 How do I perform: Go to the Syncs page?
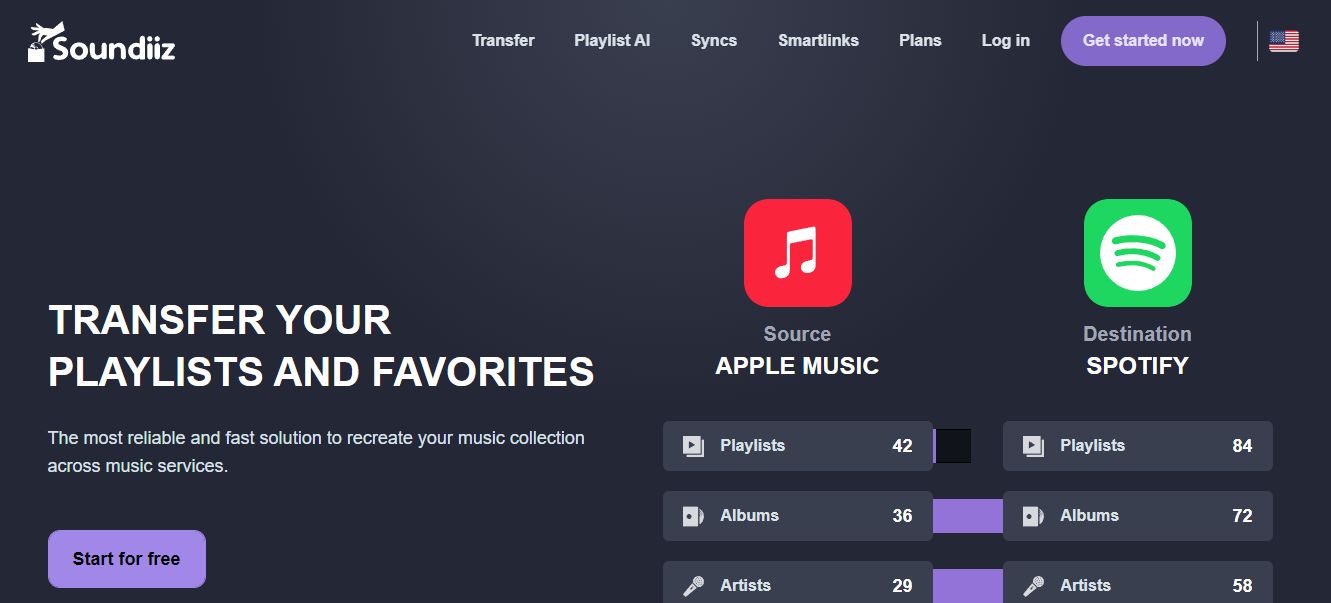714,41
